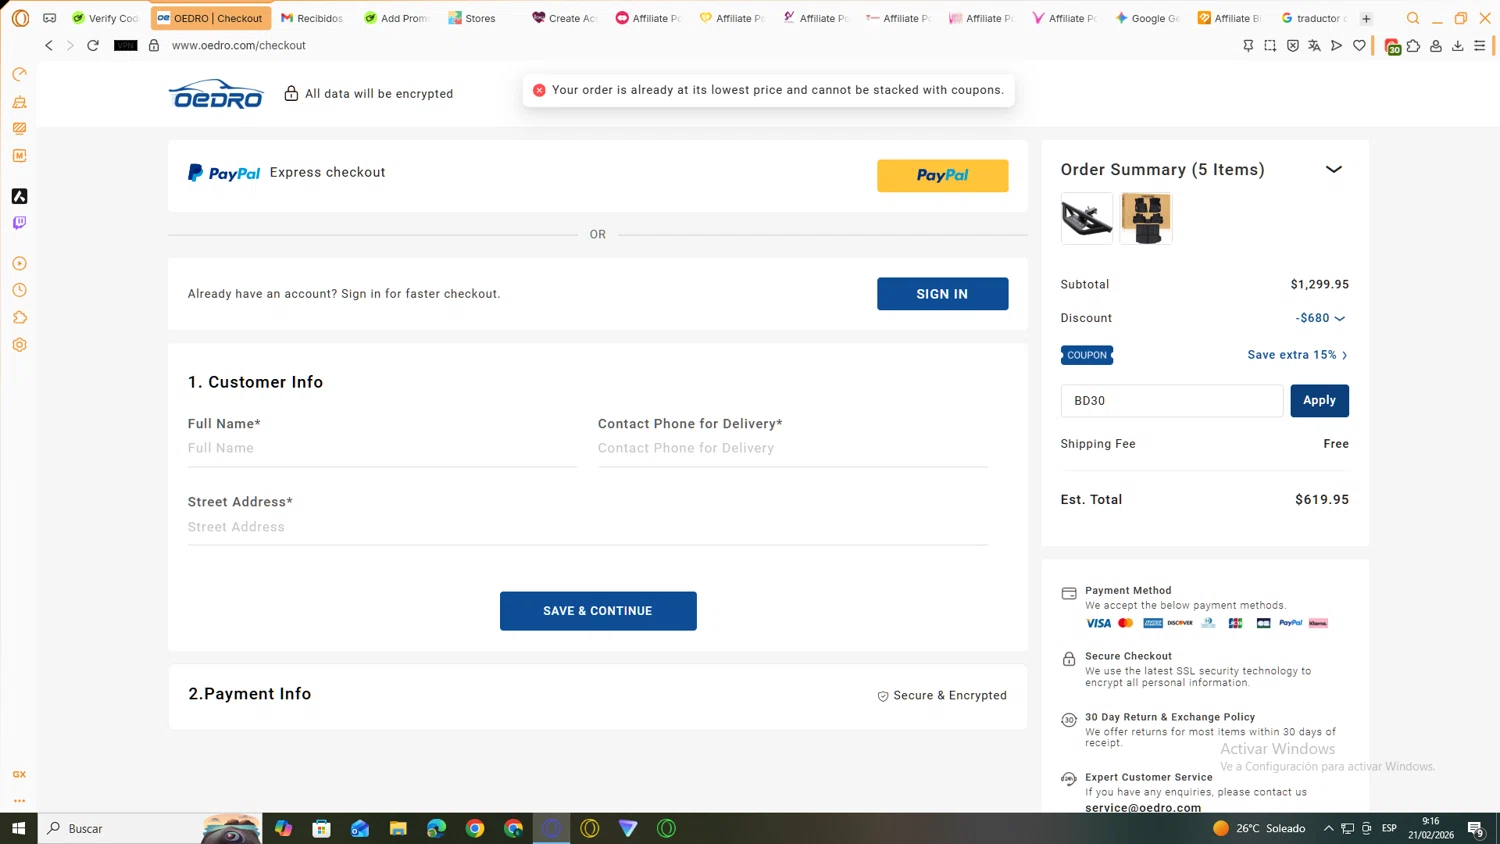Open the sidebar history clock icon
The width and height of the screenshot is (1500, 844).
19,290
